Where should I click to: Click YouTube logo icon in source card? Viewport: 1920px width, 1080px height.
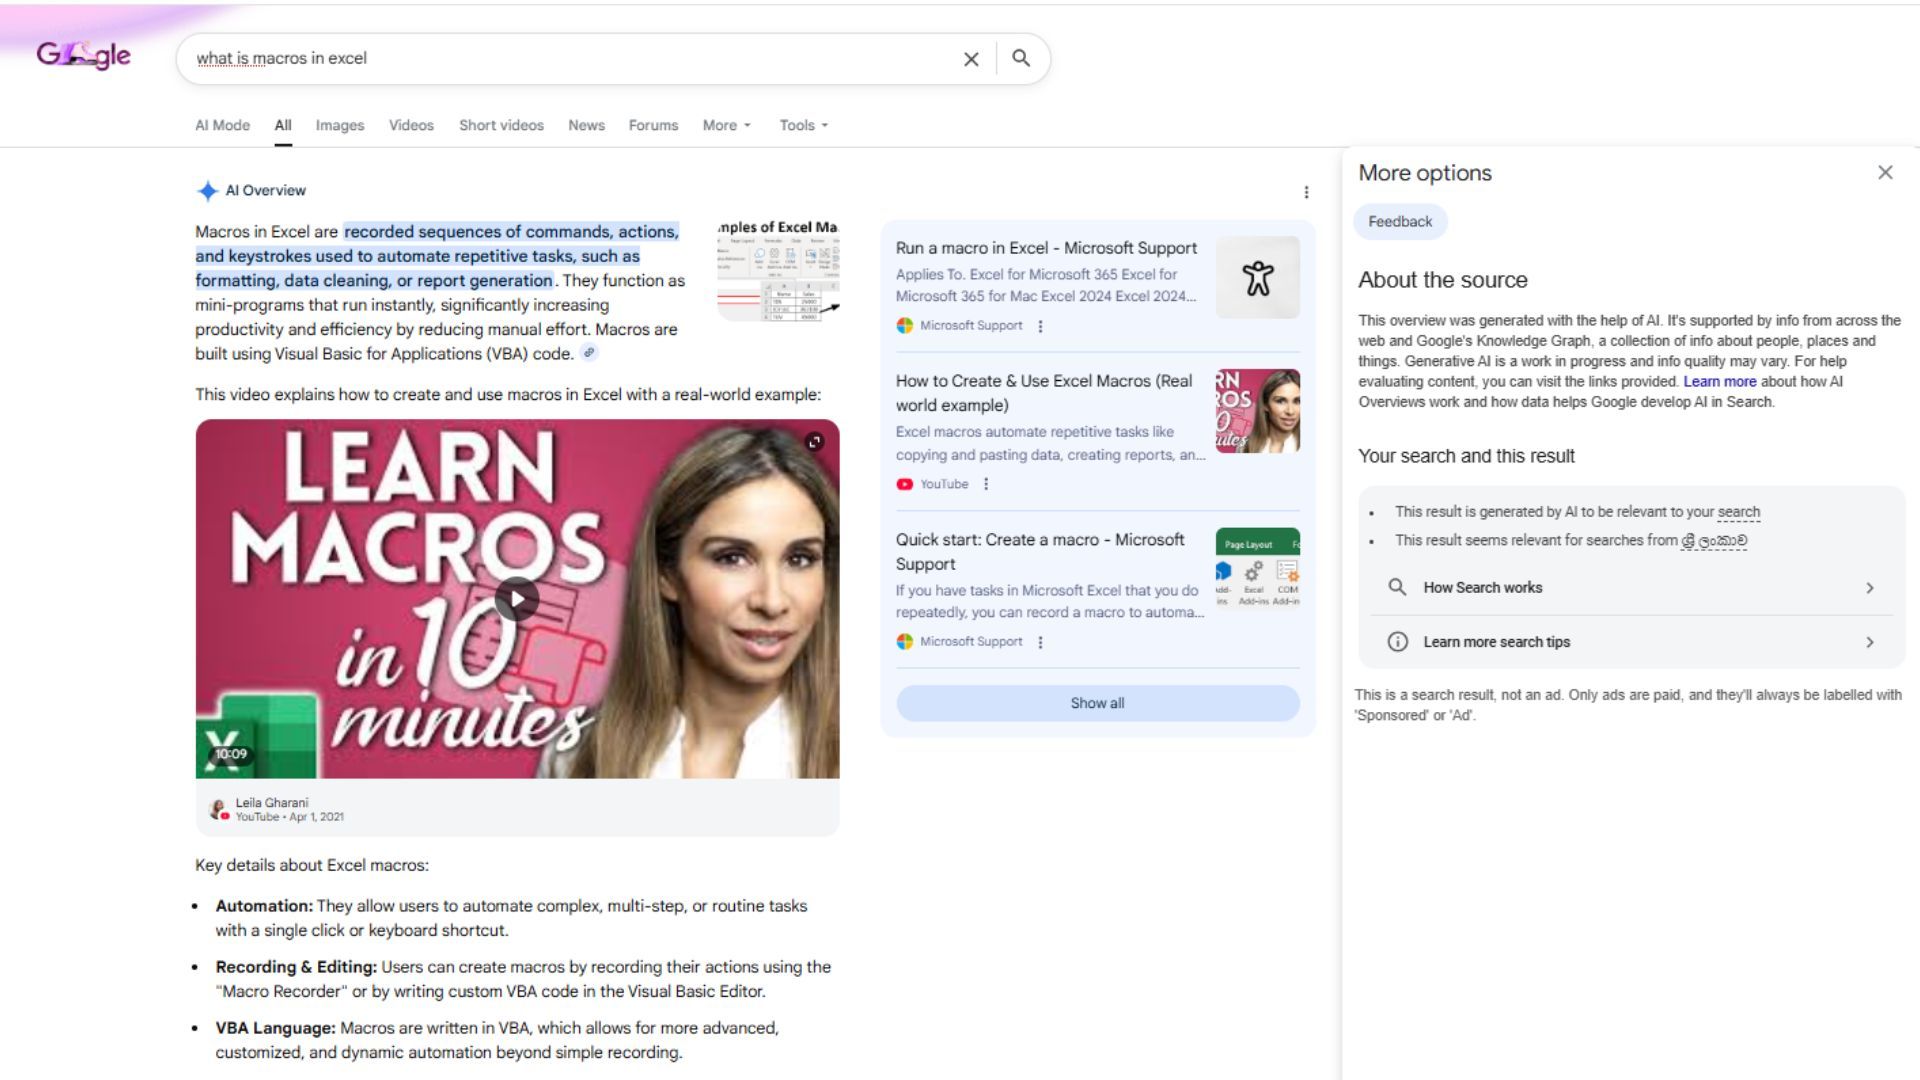904,484
